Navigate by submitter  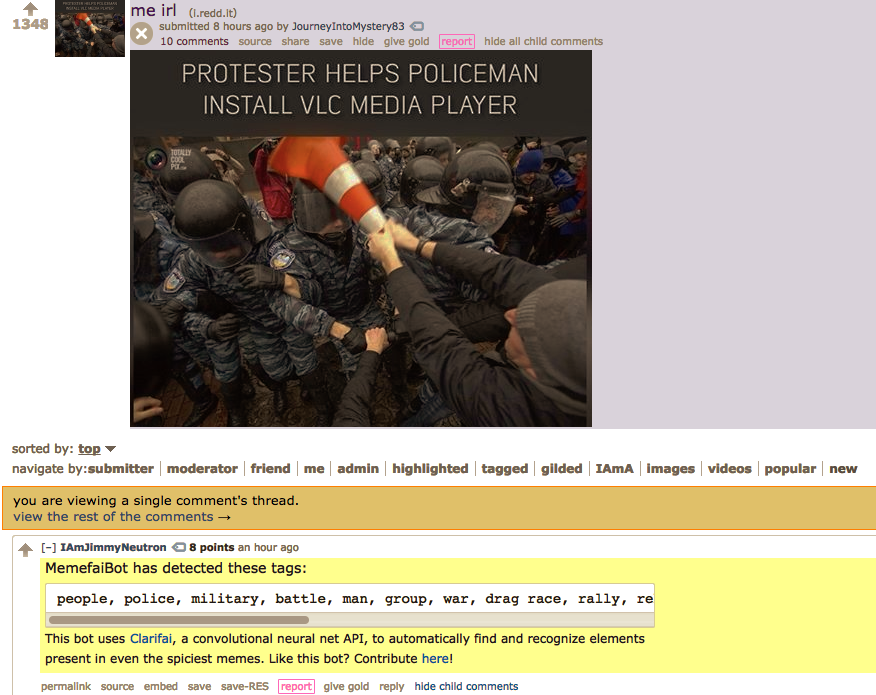point(121,469)
